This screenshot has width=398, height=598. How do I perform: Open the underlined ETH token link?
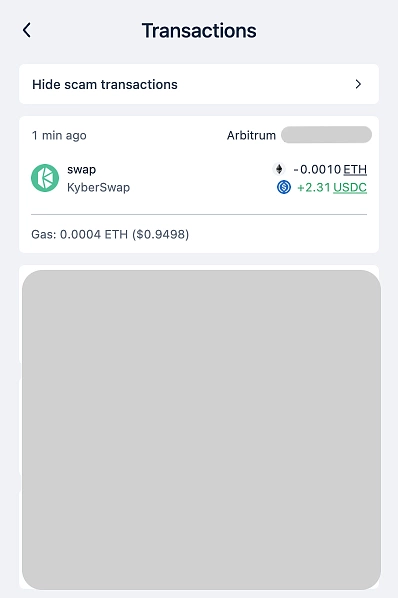click(355, 169)
